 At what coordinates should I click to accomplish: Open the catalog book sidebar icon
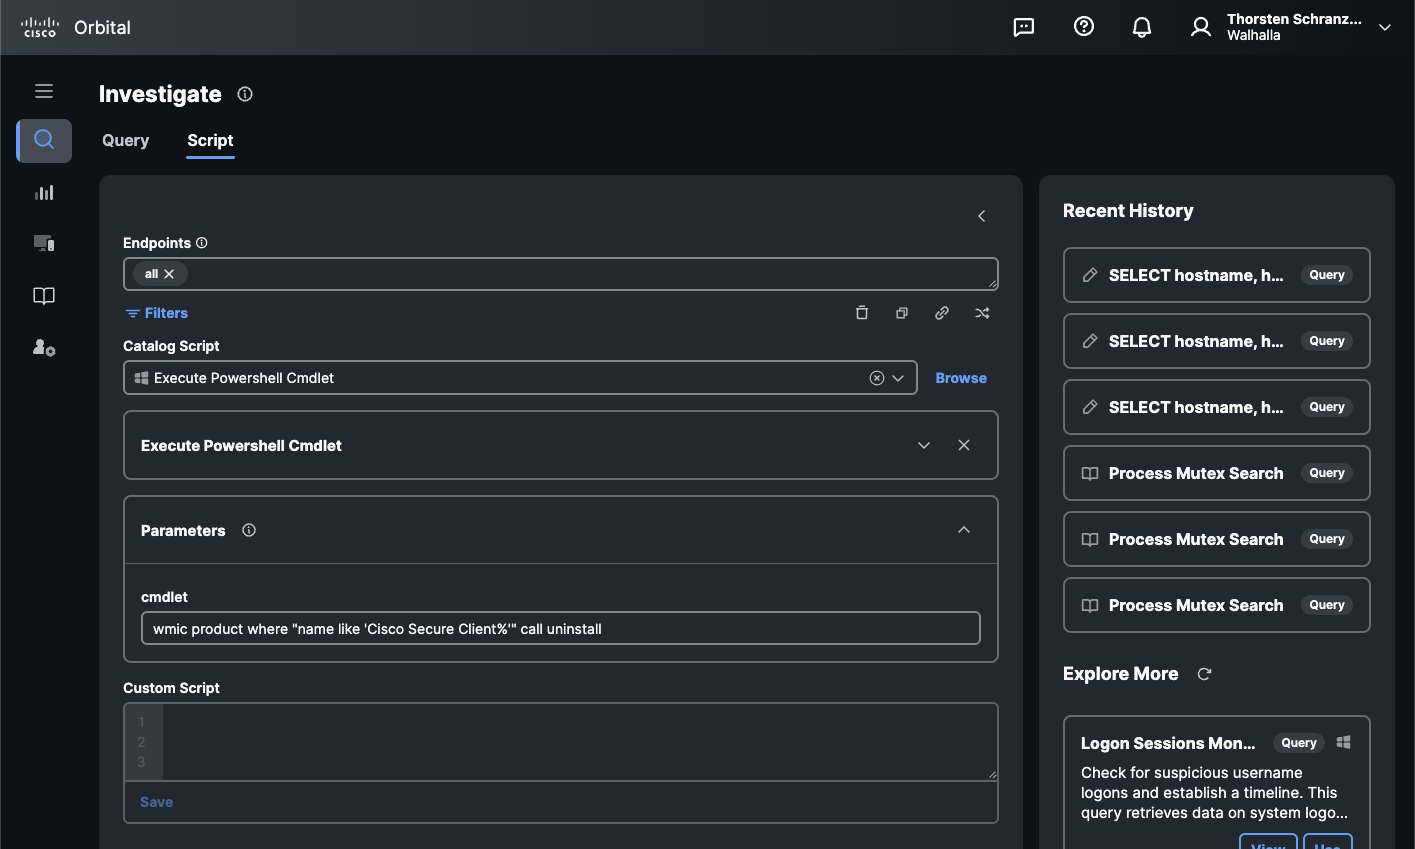pos(44,296)
